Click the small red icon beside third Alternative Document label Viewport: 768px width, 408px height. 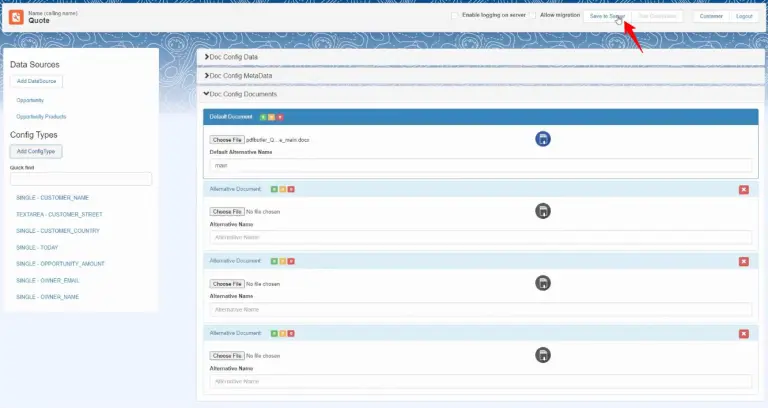tap(291, 334)
